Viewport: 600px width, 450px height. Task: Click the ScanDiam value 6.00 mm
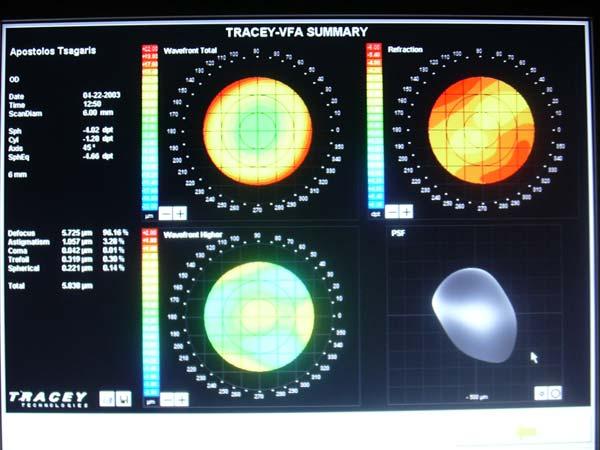coord(98,113)
